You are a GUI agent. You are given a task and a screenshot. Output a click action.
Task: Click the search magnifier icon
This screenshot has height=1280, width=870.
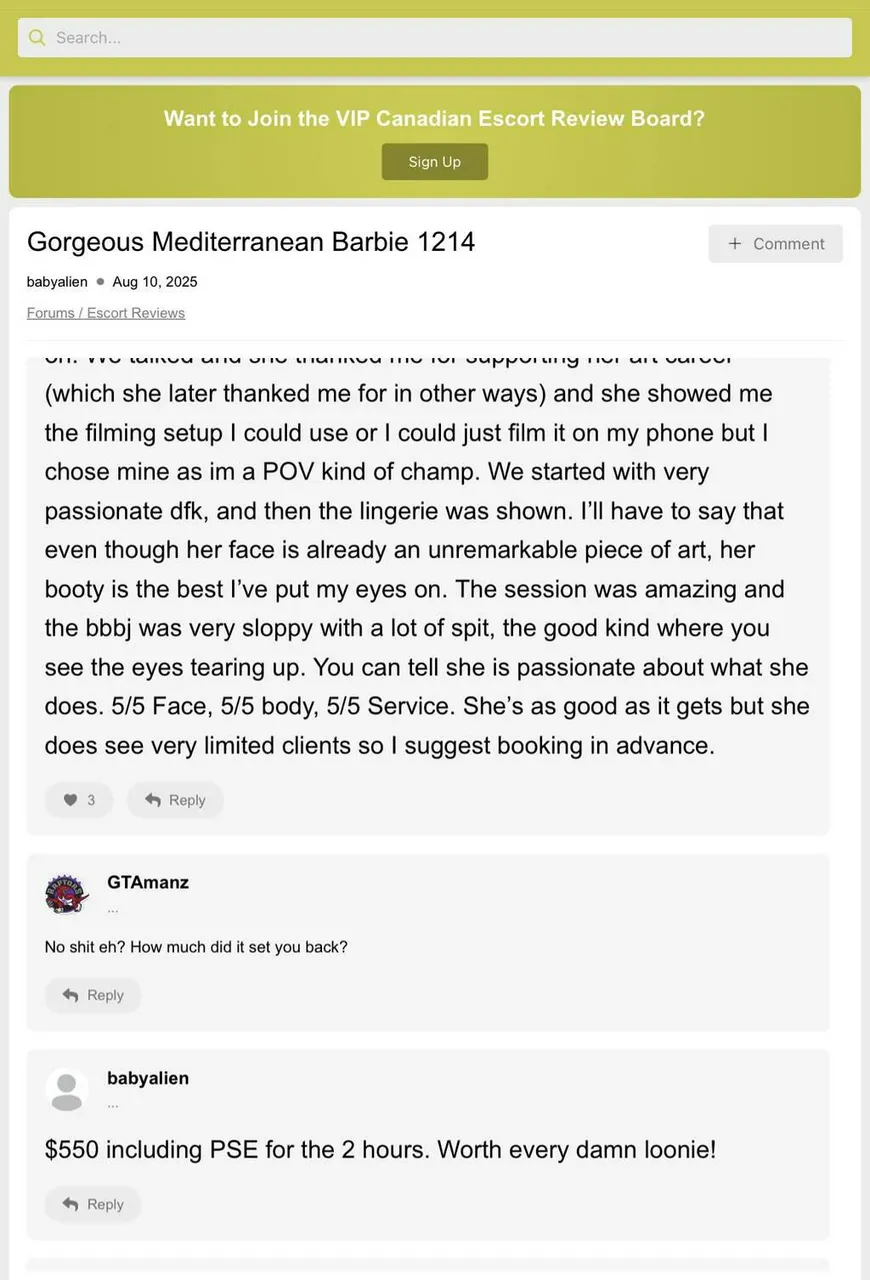pos(37,38)
